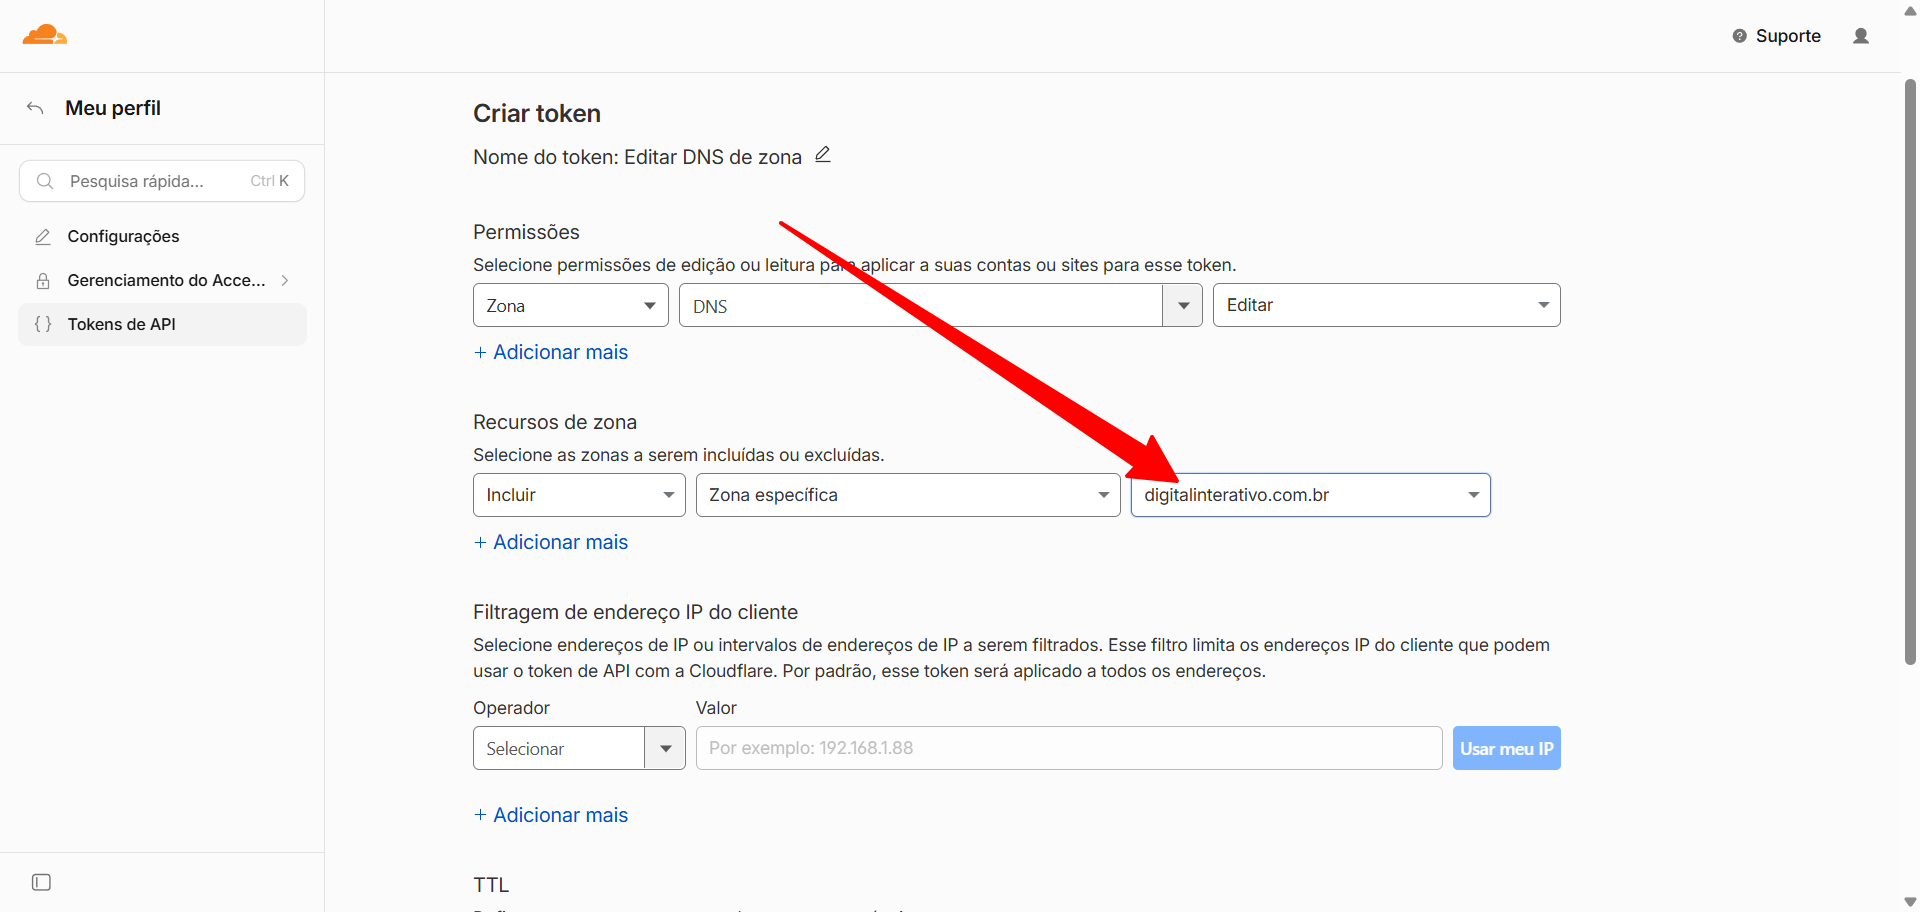Click the 'Permissões' section heading
The height and width of the screenshot is (912, 1920).
526,232
